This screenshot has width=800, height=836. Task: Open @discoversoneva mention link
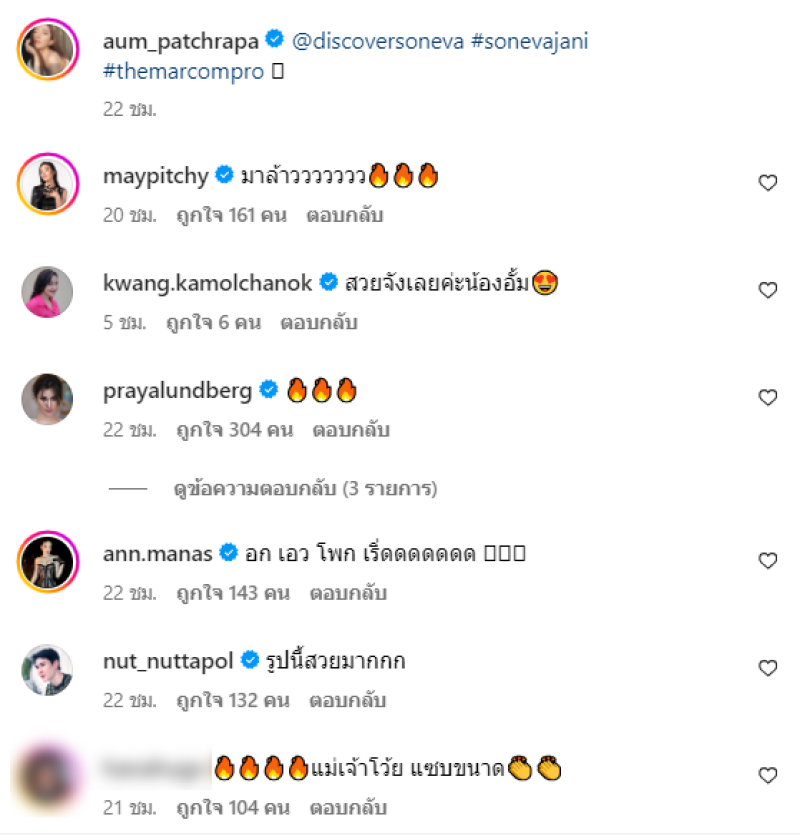(378, 42)
